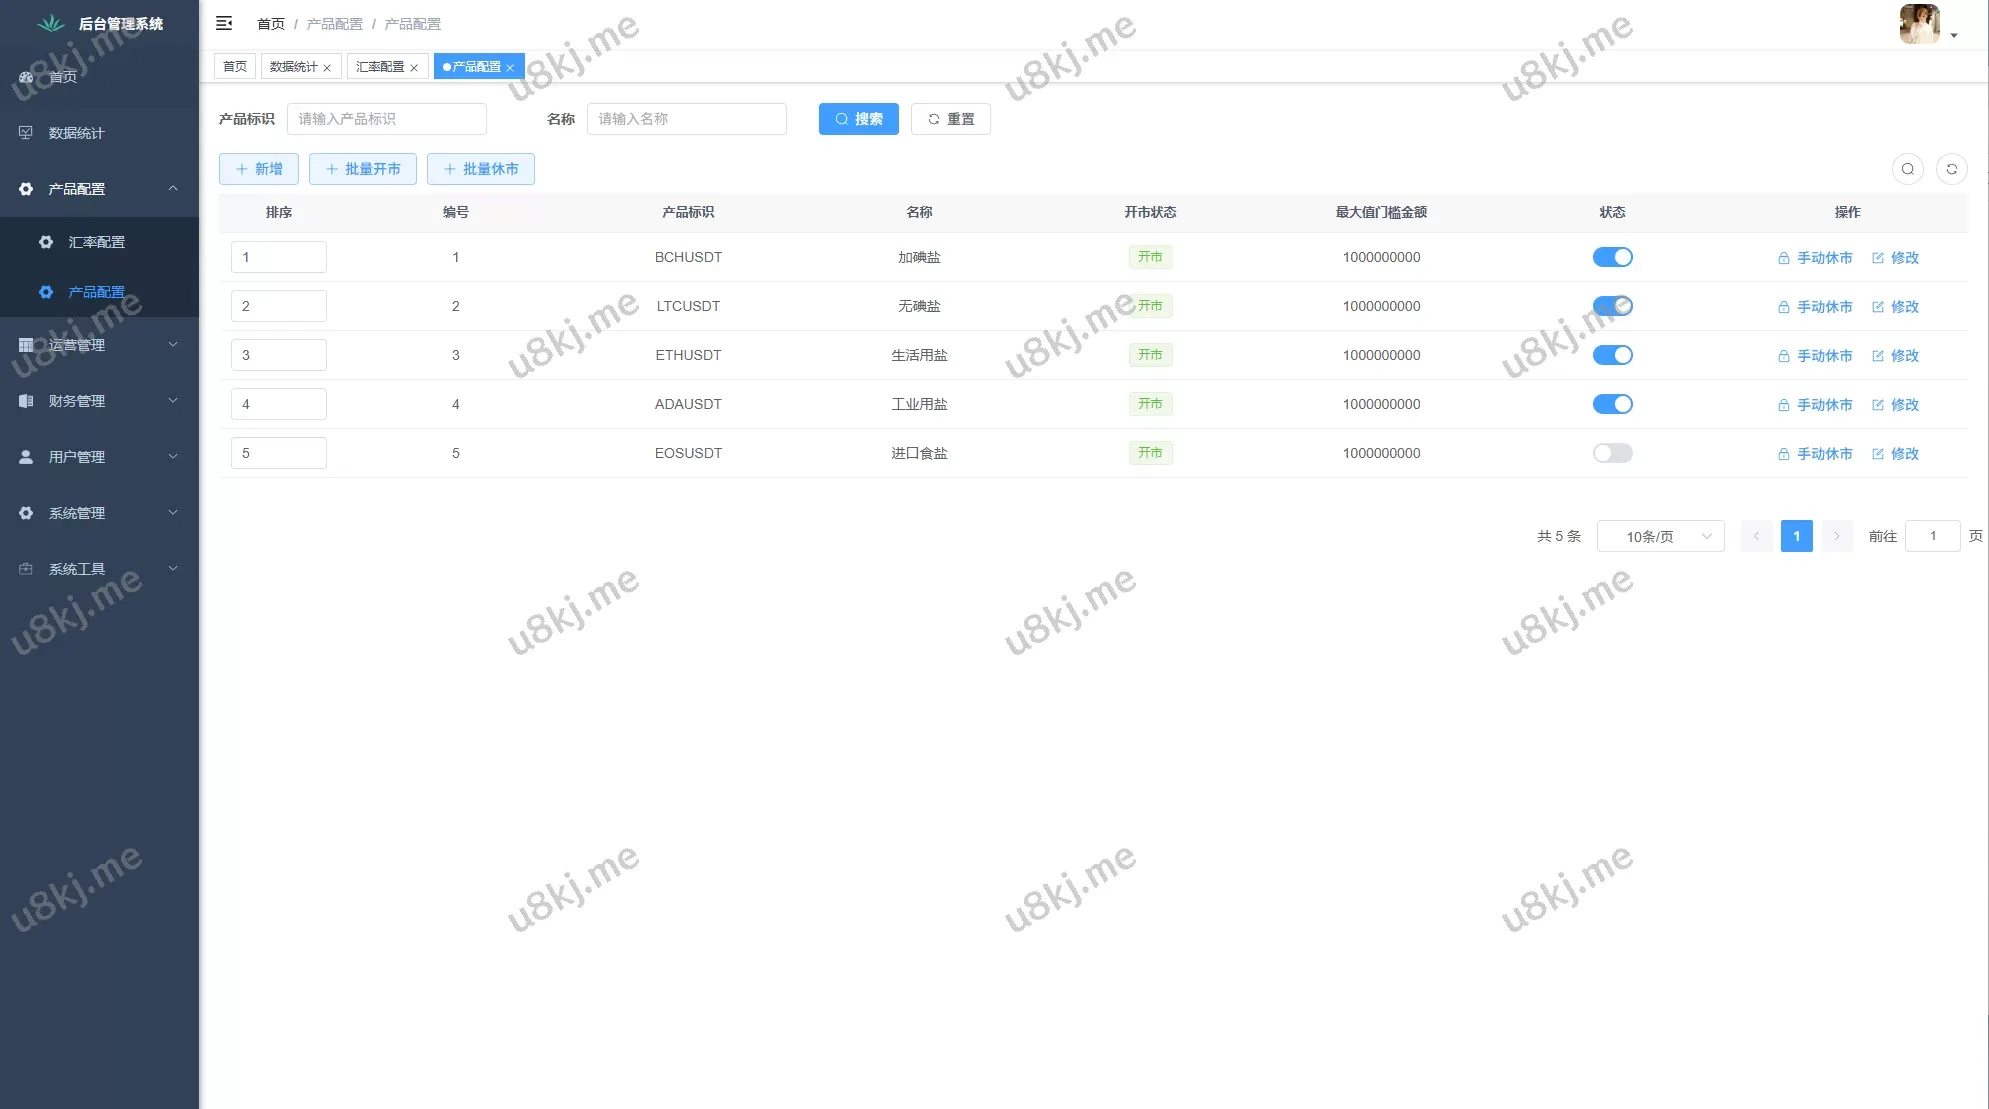Screen dimensions: 1989x1109
Task: Toggle status switch for ADAUSDT
Action: pos(1612,404)
